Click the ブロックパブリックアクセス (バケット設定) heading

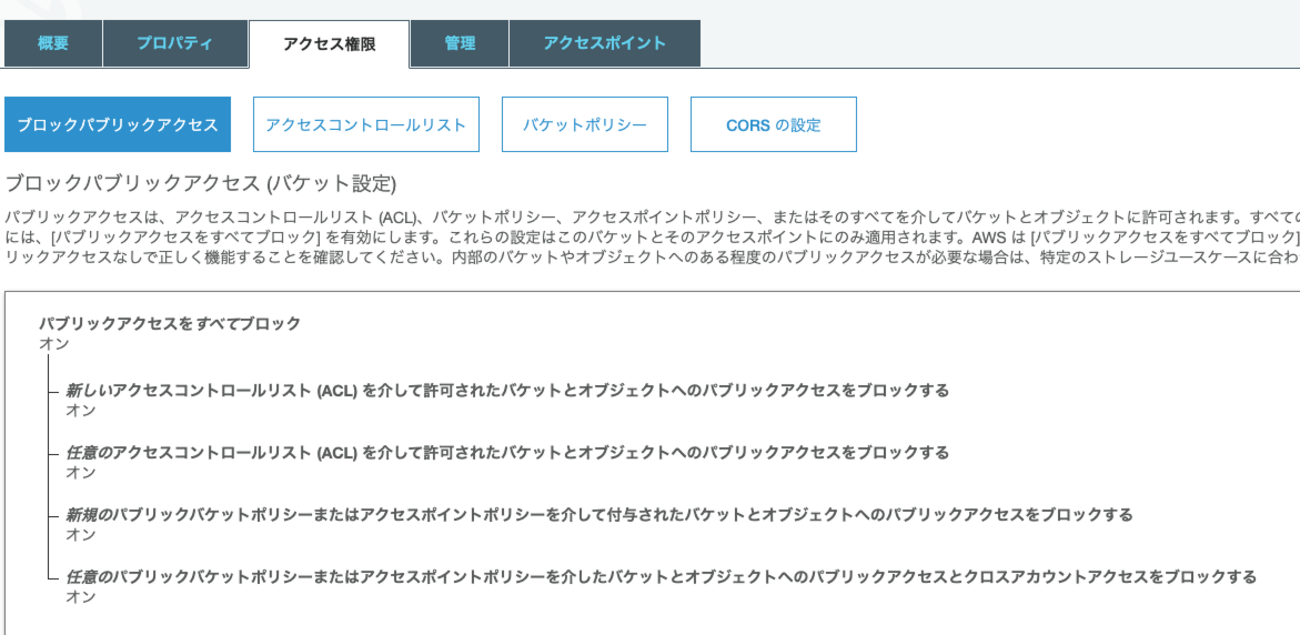202,184
